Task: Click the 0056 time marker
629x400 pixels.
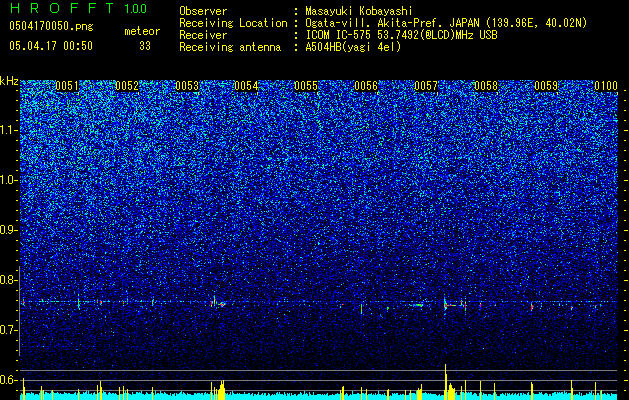Action: point(366,86)
